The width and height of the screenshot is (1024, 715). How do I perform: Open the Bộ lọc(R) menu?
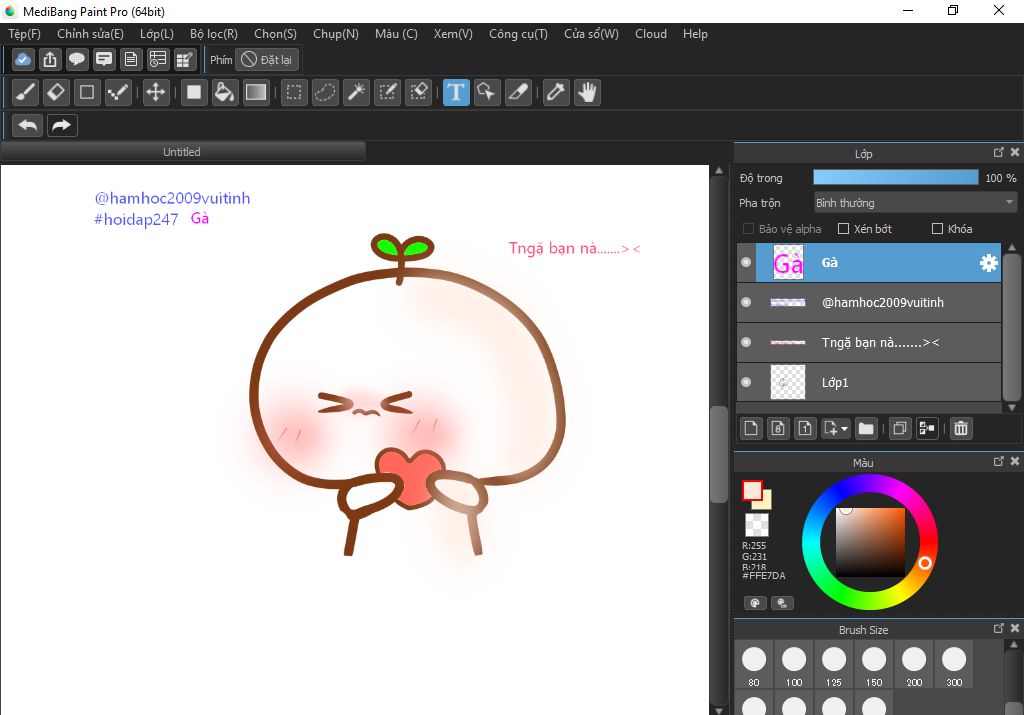click(x=214, y=34)
